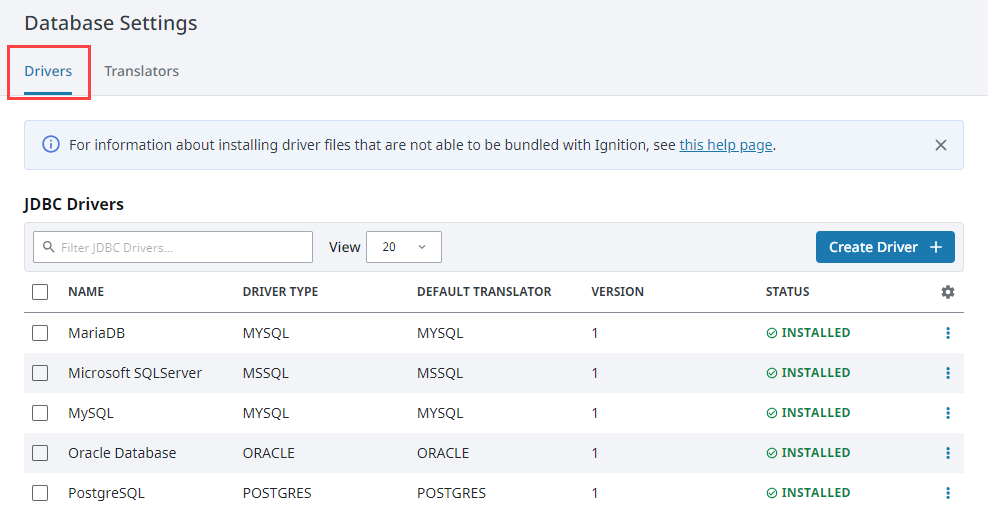Screen dimensions: 988x510
Task: Click the Create Driver button
Action: pos(885,247)
